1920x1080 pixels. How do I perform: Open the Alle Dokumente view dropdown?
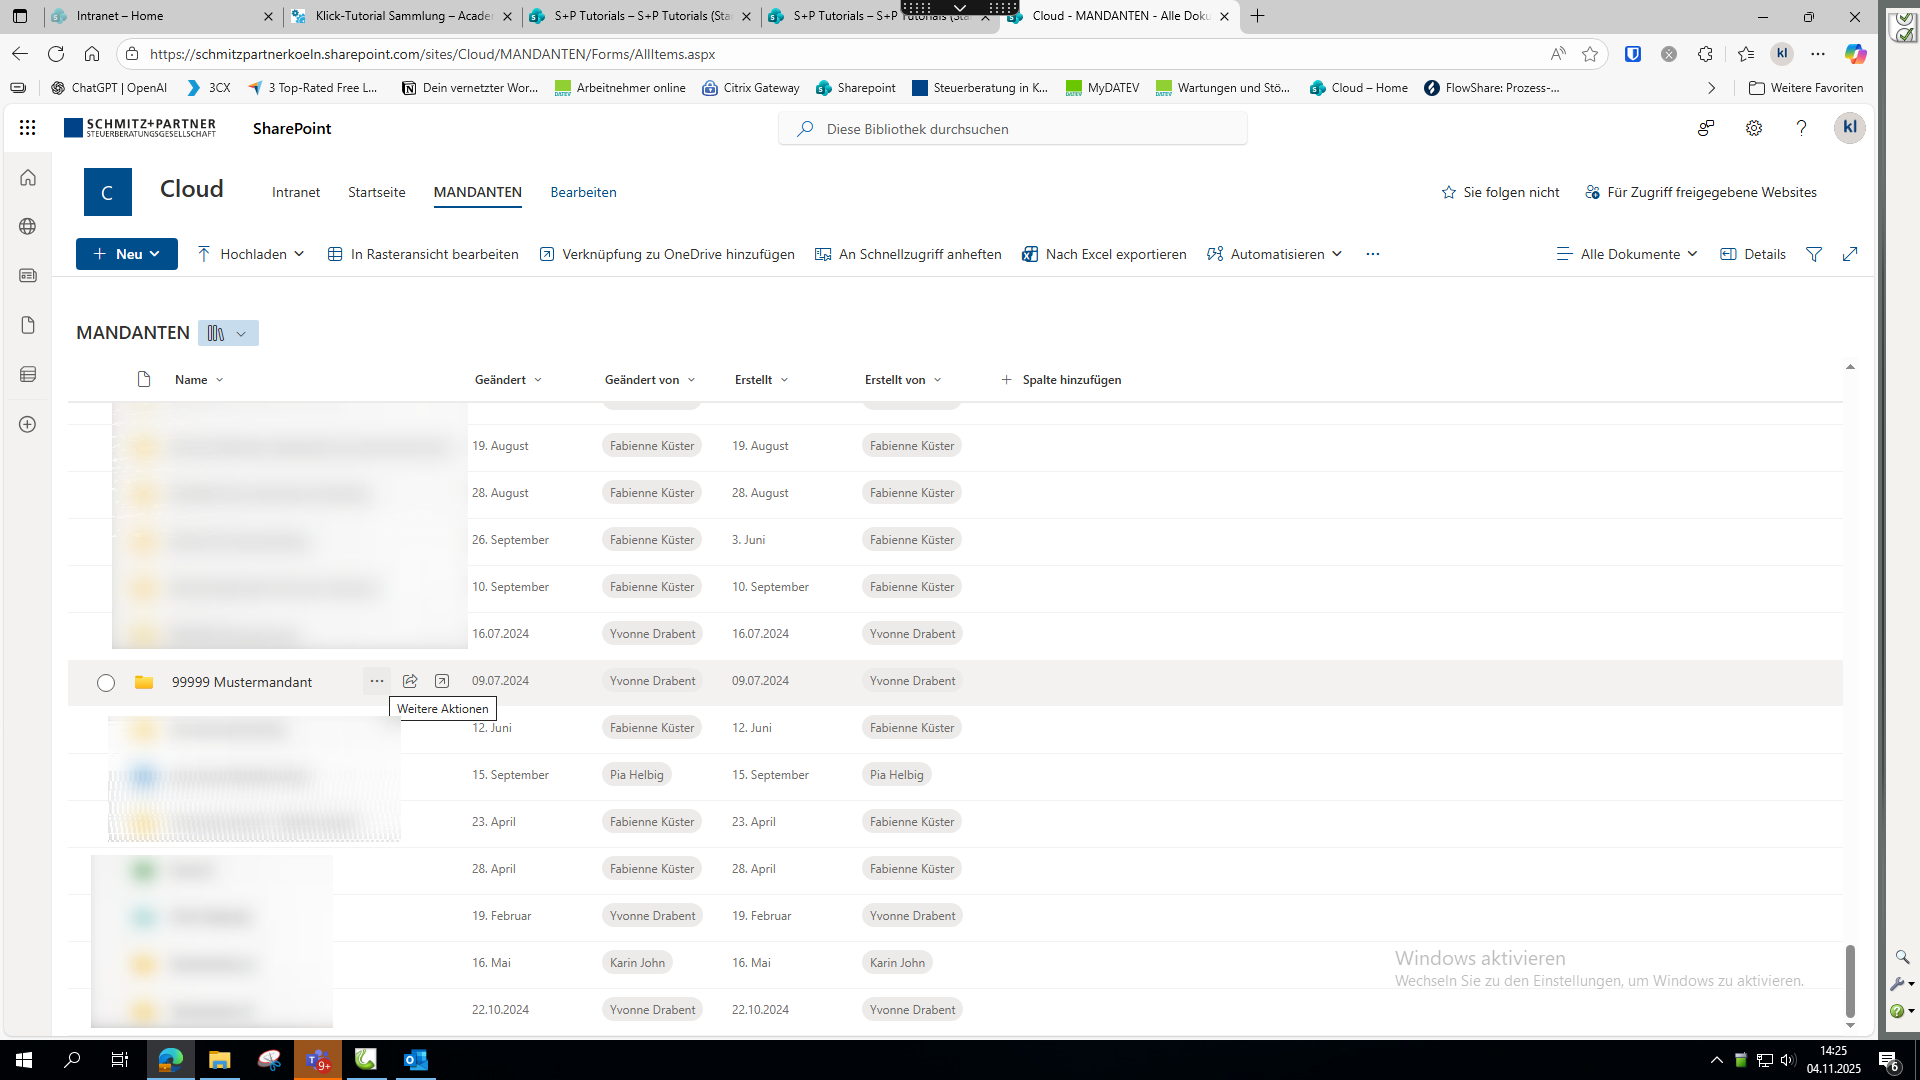coord(1627,254)
